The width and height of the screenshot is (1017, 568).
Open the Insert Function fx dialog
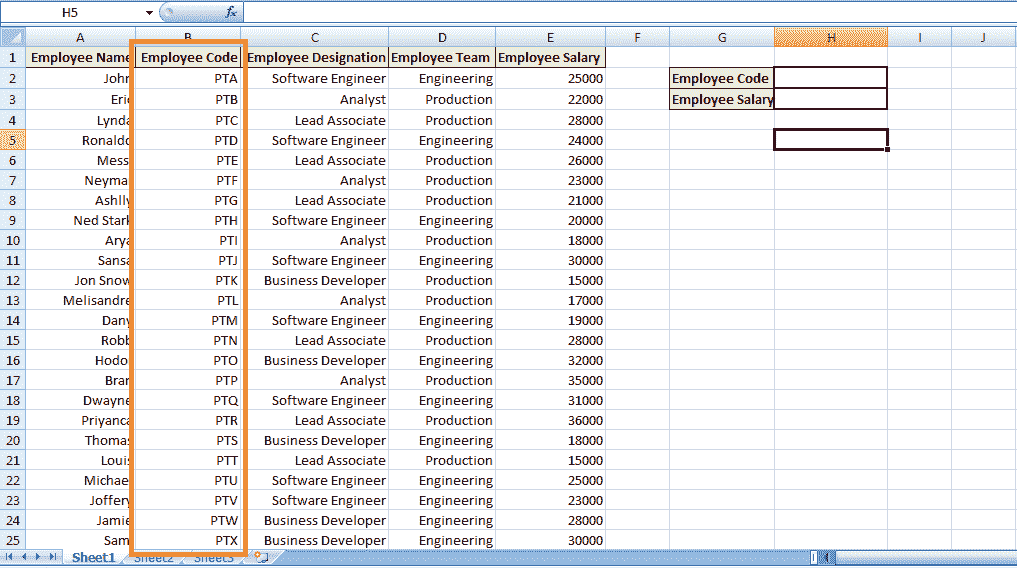[231, 12]
